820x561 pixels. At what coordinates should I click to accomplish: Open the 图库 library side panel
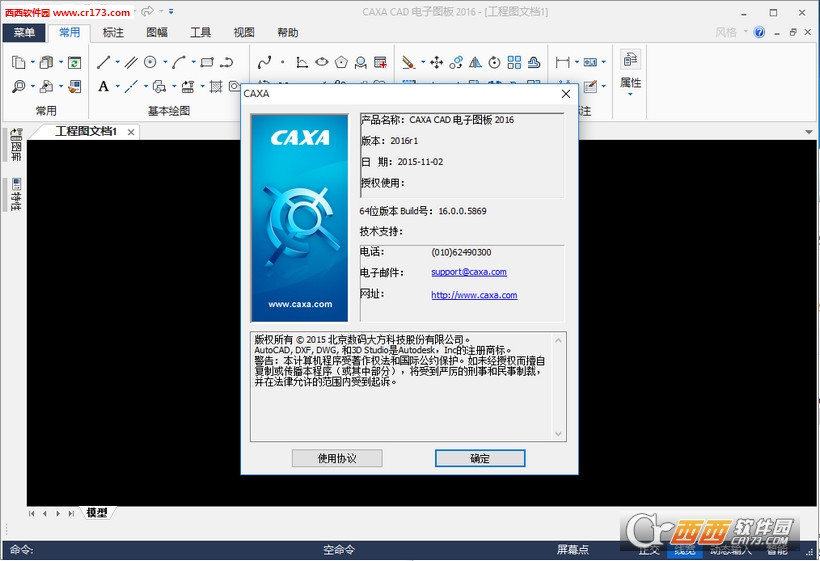click(16, 144)
